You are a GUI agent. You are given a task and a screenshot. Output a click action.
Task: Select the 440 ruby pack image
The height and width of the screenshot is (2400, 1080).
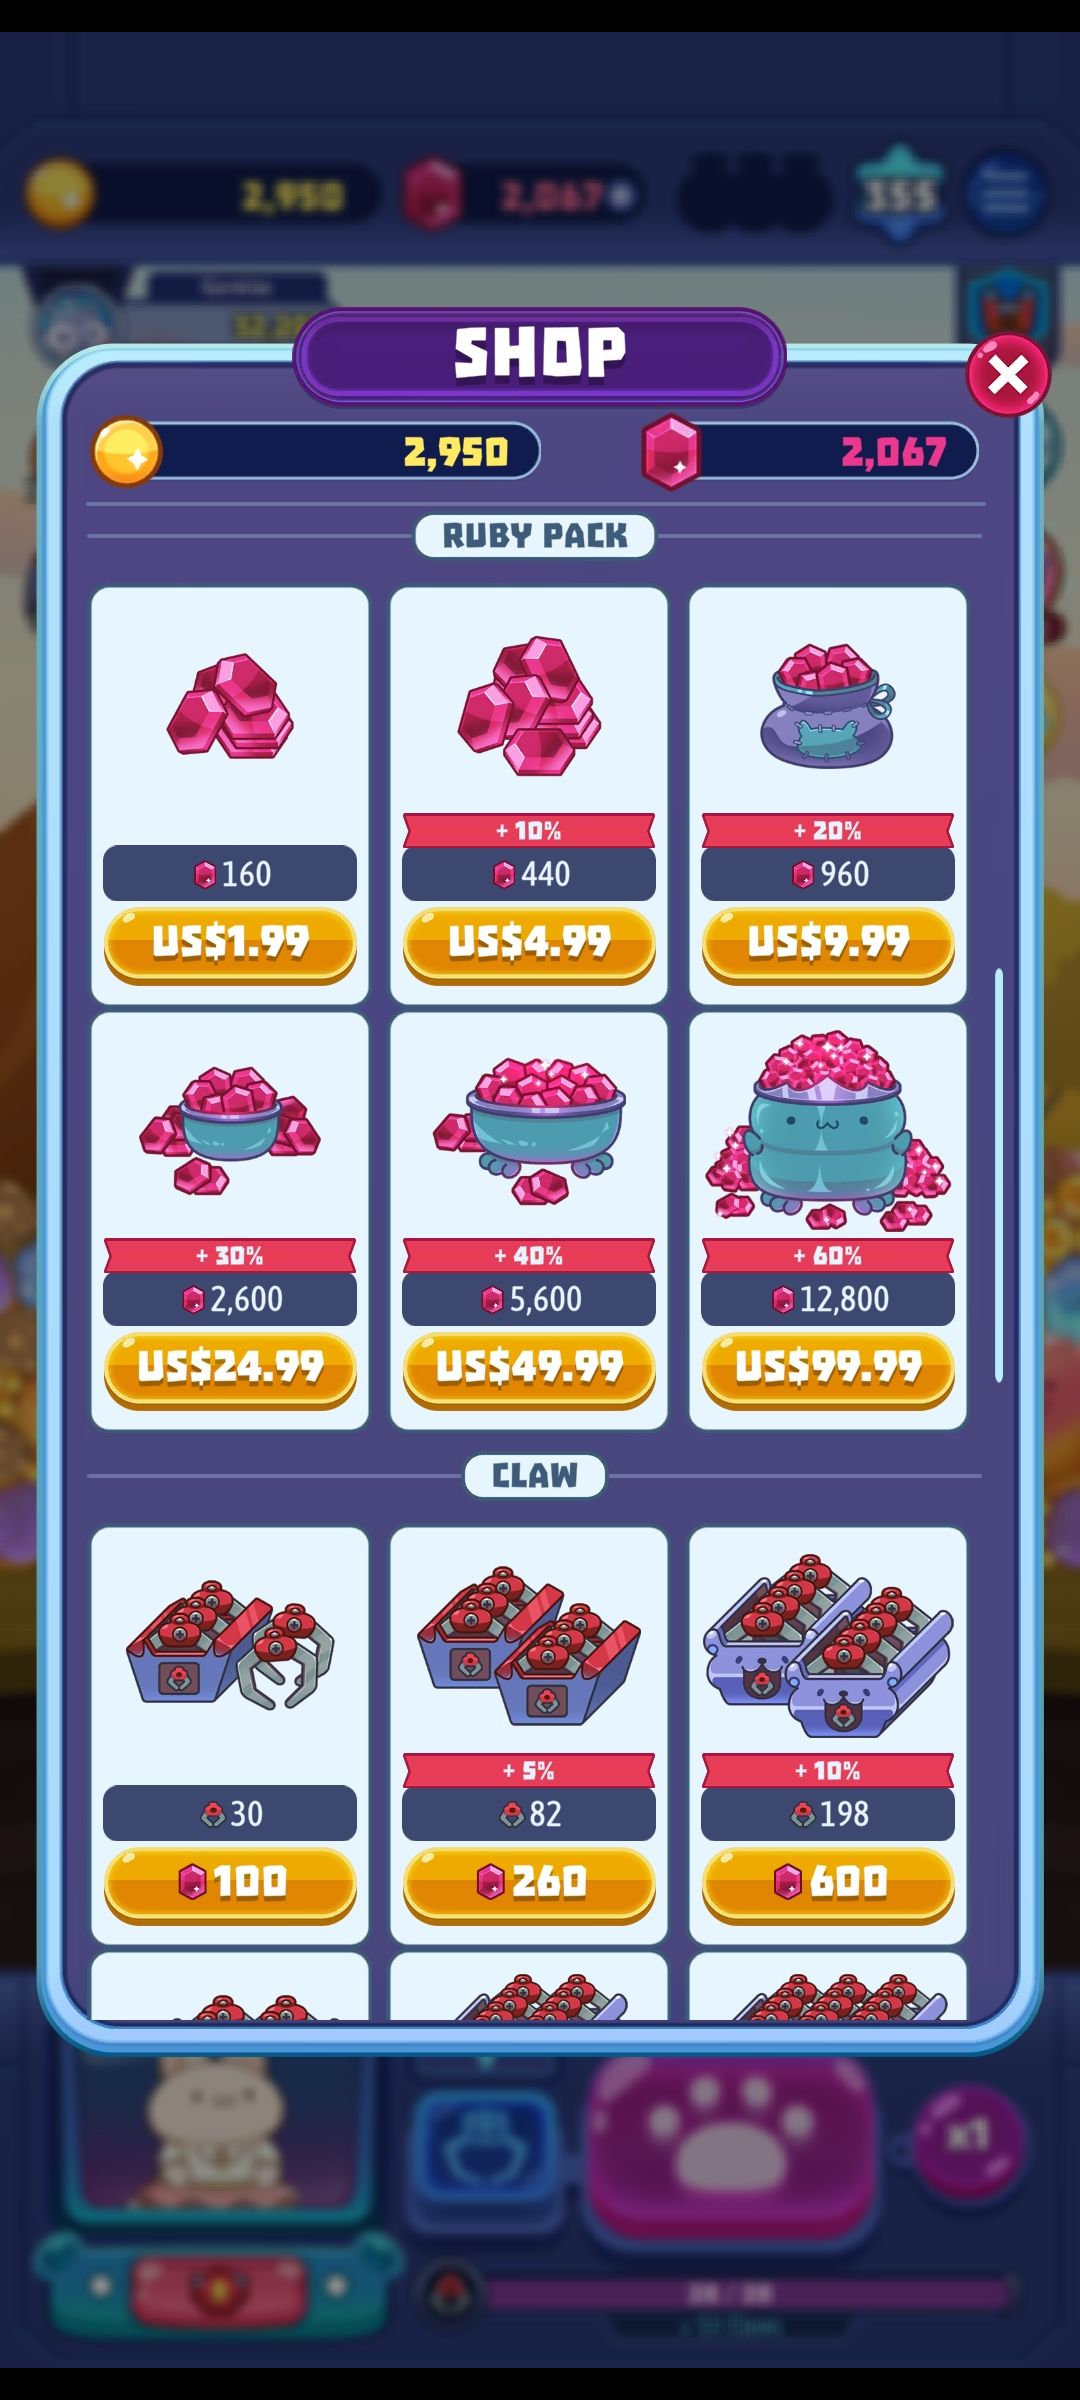tap(529, 706)
